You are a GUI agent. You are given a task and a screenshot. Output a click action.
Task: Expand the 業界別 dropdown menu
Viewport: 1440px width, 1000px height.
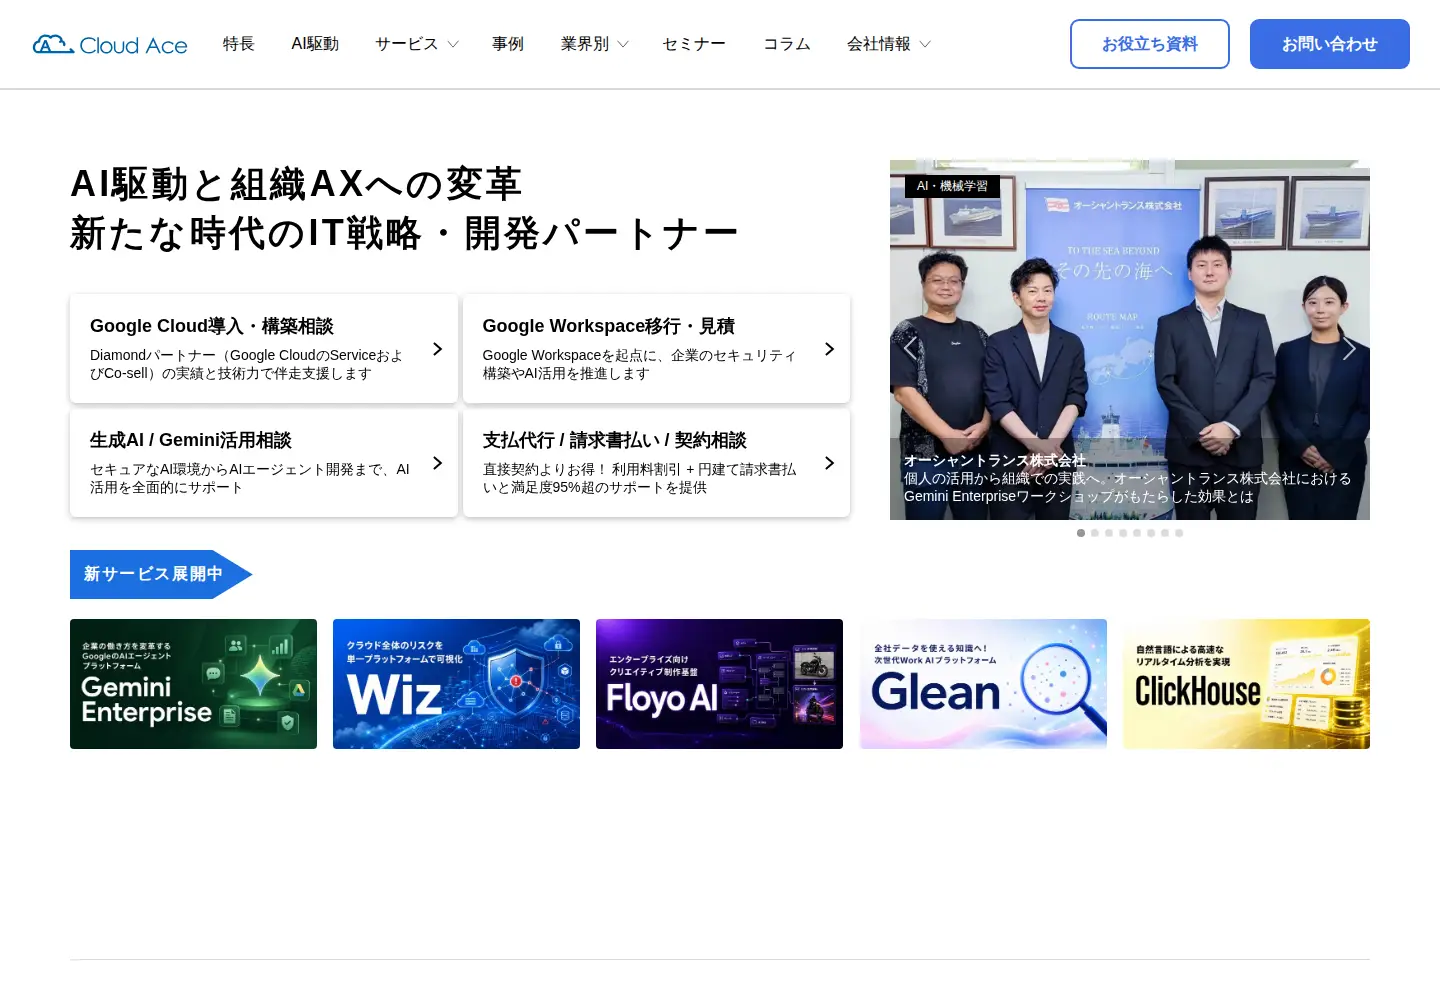[595, 44]
